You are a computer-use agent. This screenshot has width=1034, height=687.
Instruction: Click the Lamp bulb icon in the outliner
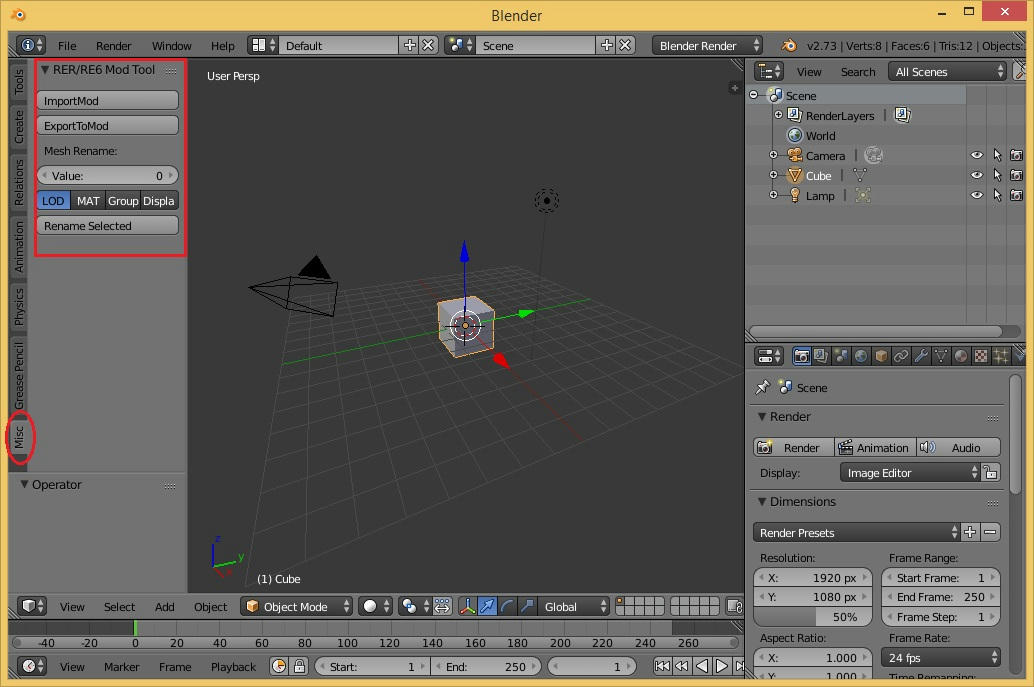[795, 195]
